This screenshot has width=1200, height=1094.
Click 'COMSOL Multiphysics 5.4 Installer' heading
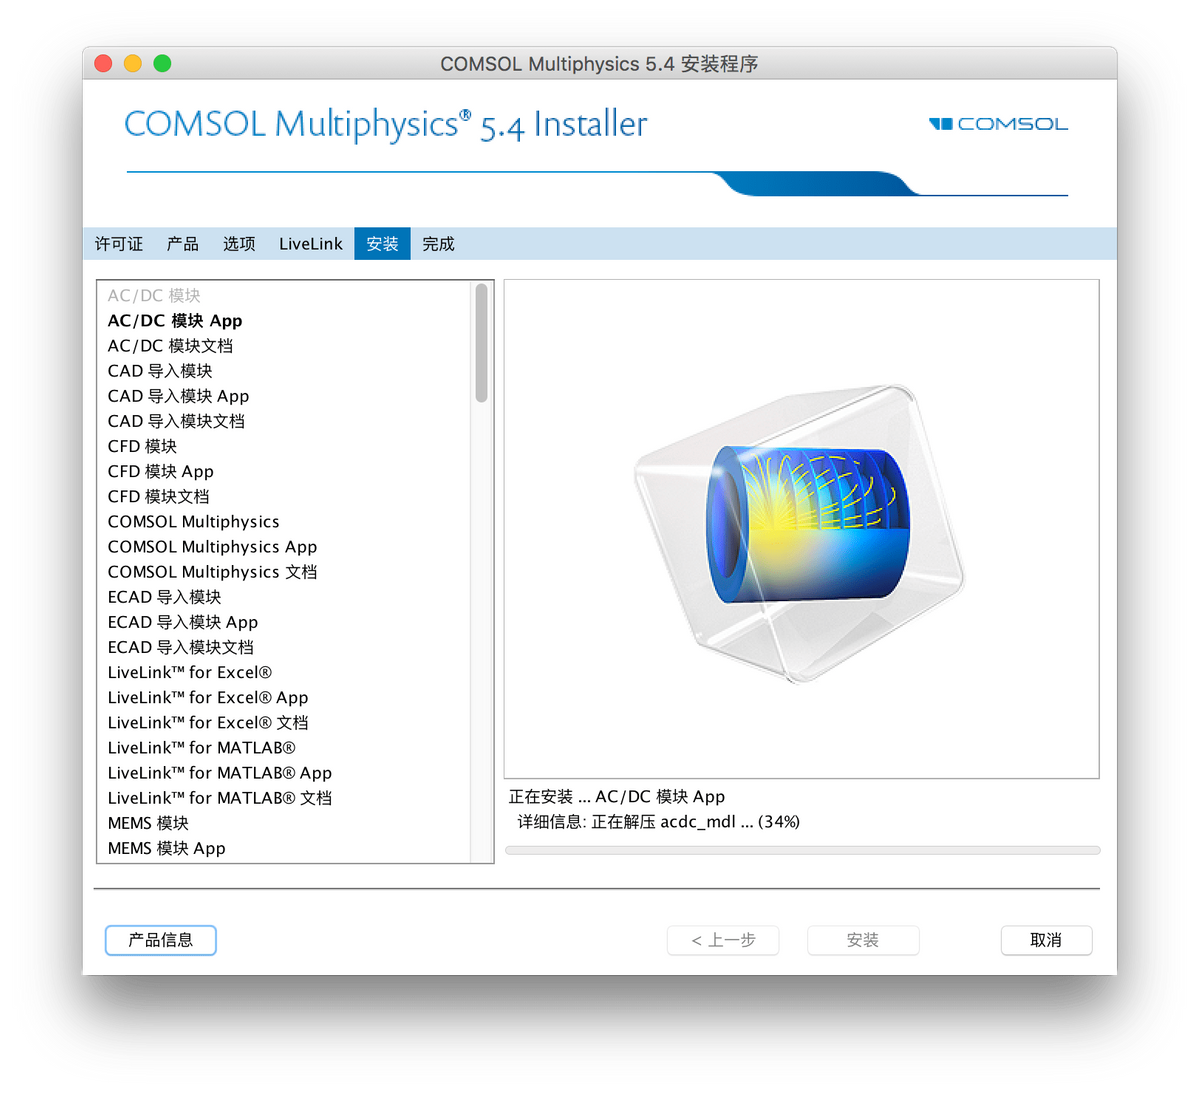[x=385, y=125]
